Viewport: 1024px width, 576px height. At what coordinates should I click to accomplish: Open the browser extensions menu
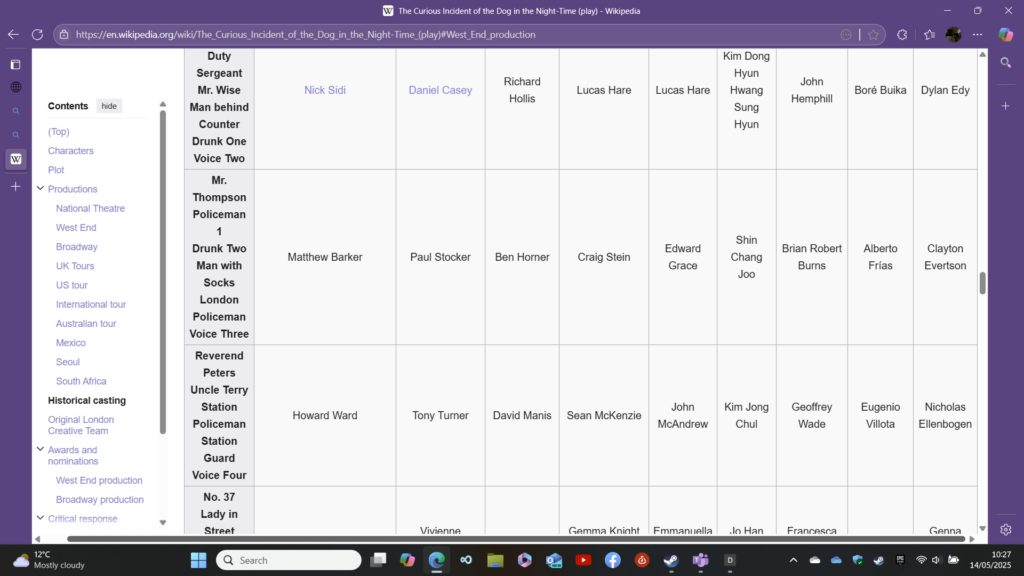point(902,35)
